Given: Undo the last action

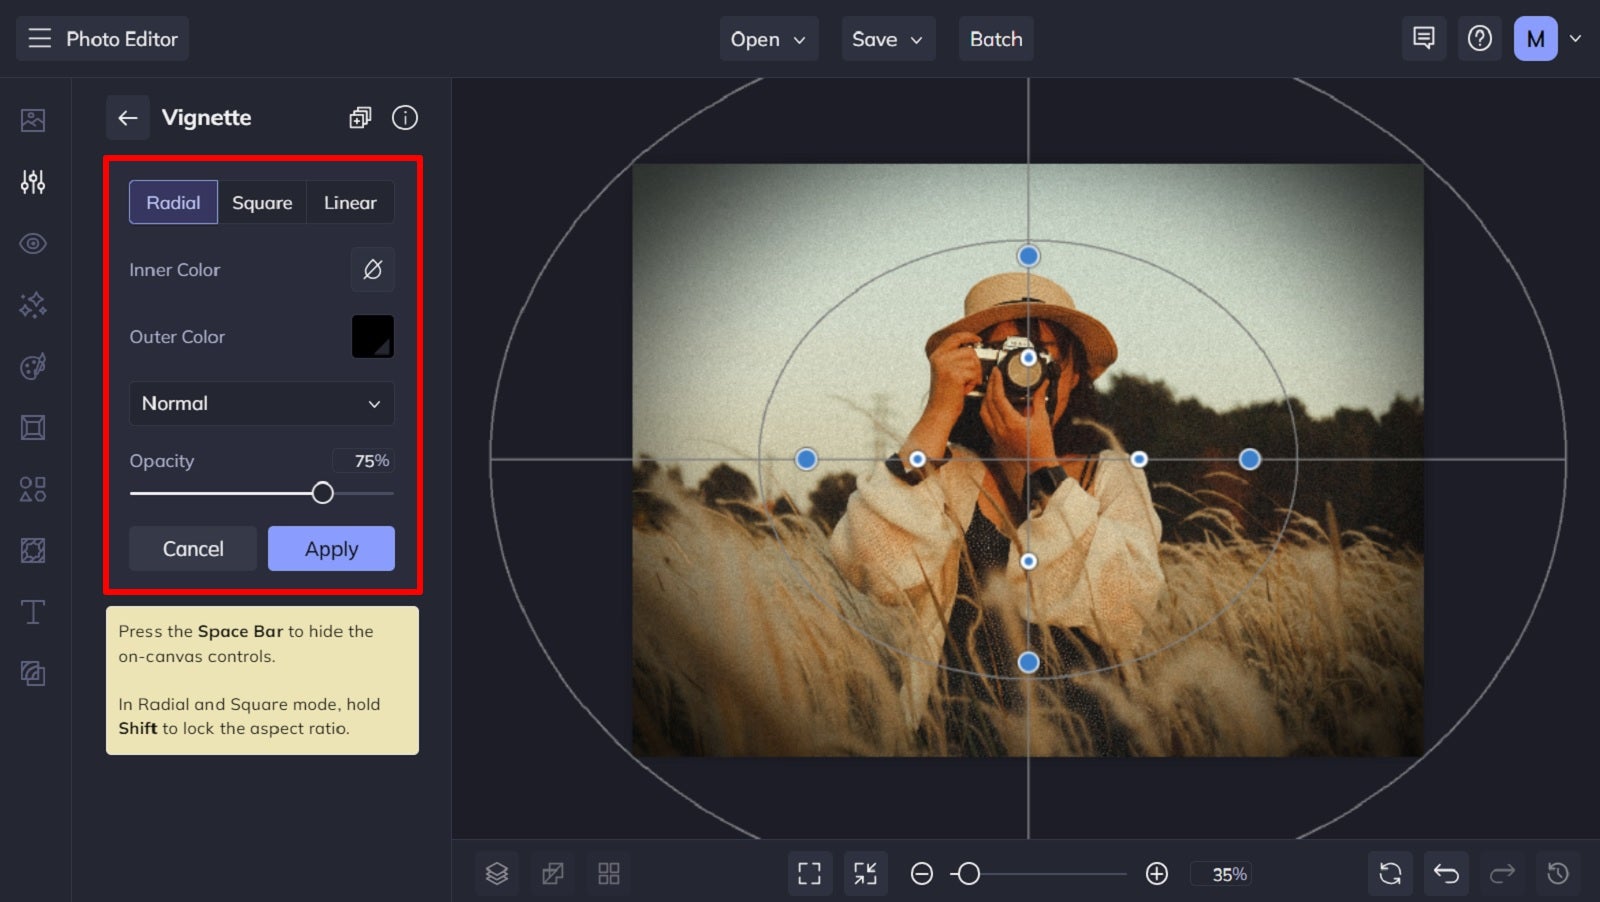Looking at the screenshot, I should coord(1446,872).
